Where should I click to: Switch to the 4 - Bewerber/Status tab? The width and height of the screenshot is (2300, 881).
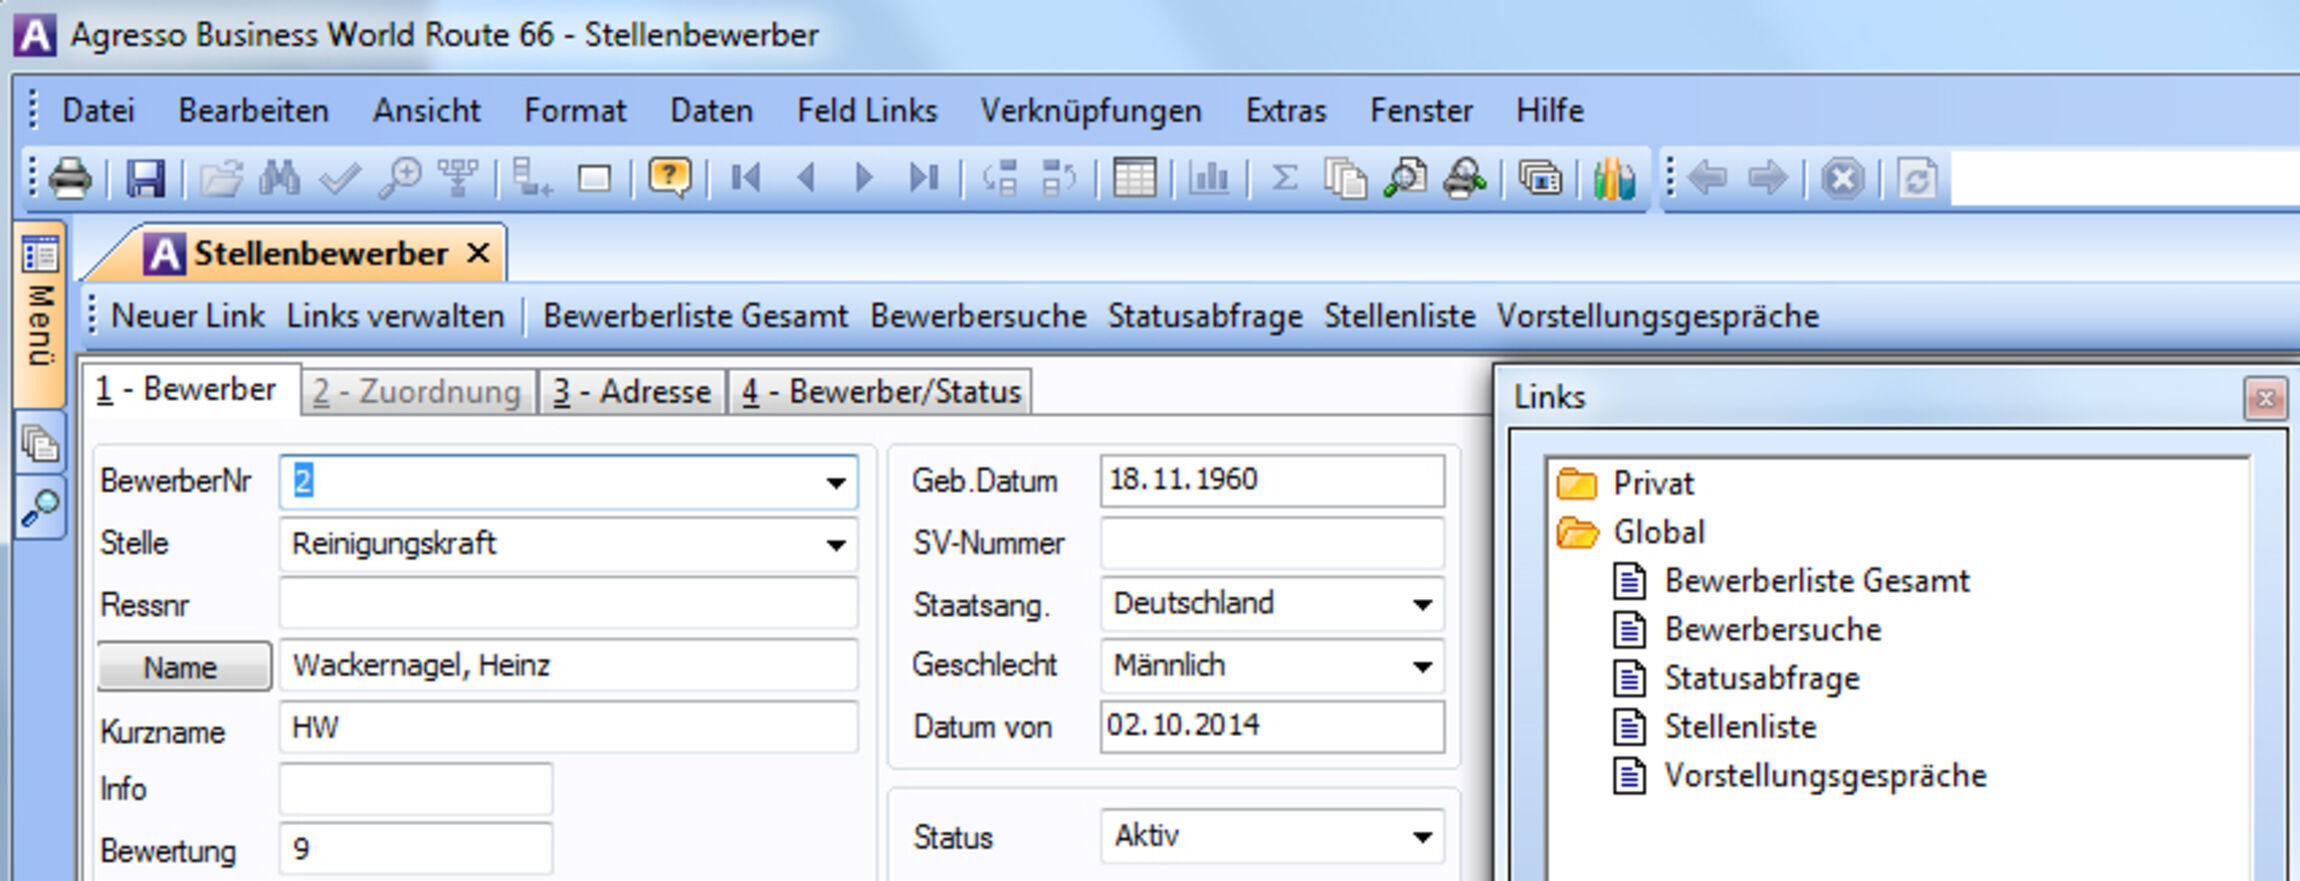pos(881,391)
